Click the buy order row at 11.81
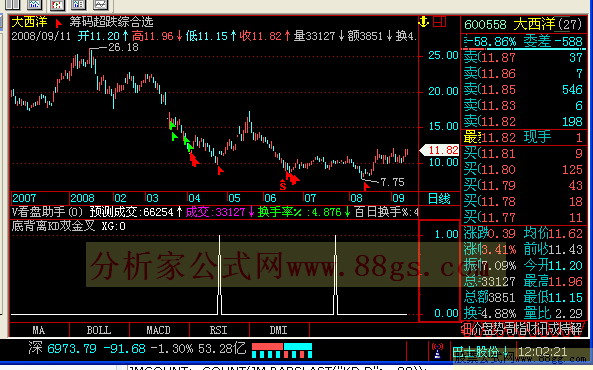Viewport: 593px width, 370px height. pyautogui.click(x=523, y=154)
